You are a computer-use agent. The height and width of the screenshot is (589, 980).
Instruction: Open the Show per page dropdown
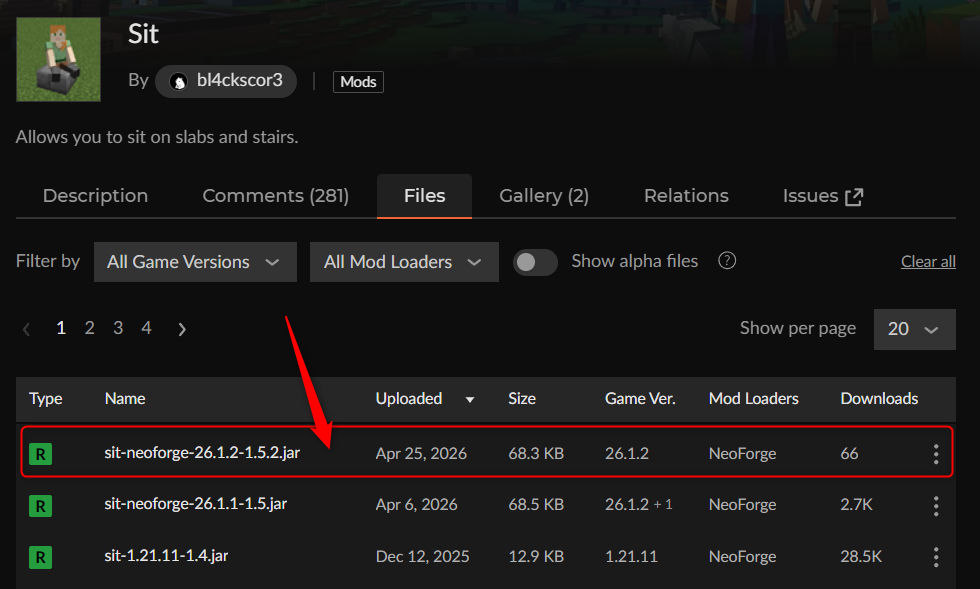(x=914, y=329)
